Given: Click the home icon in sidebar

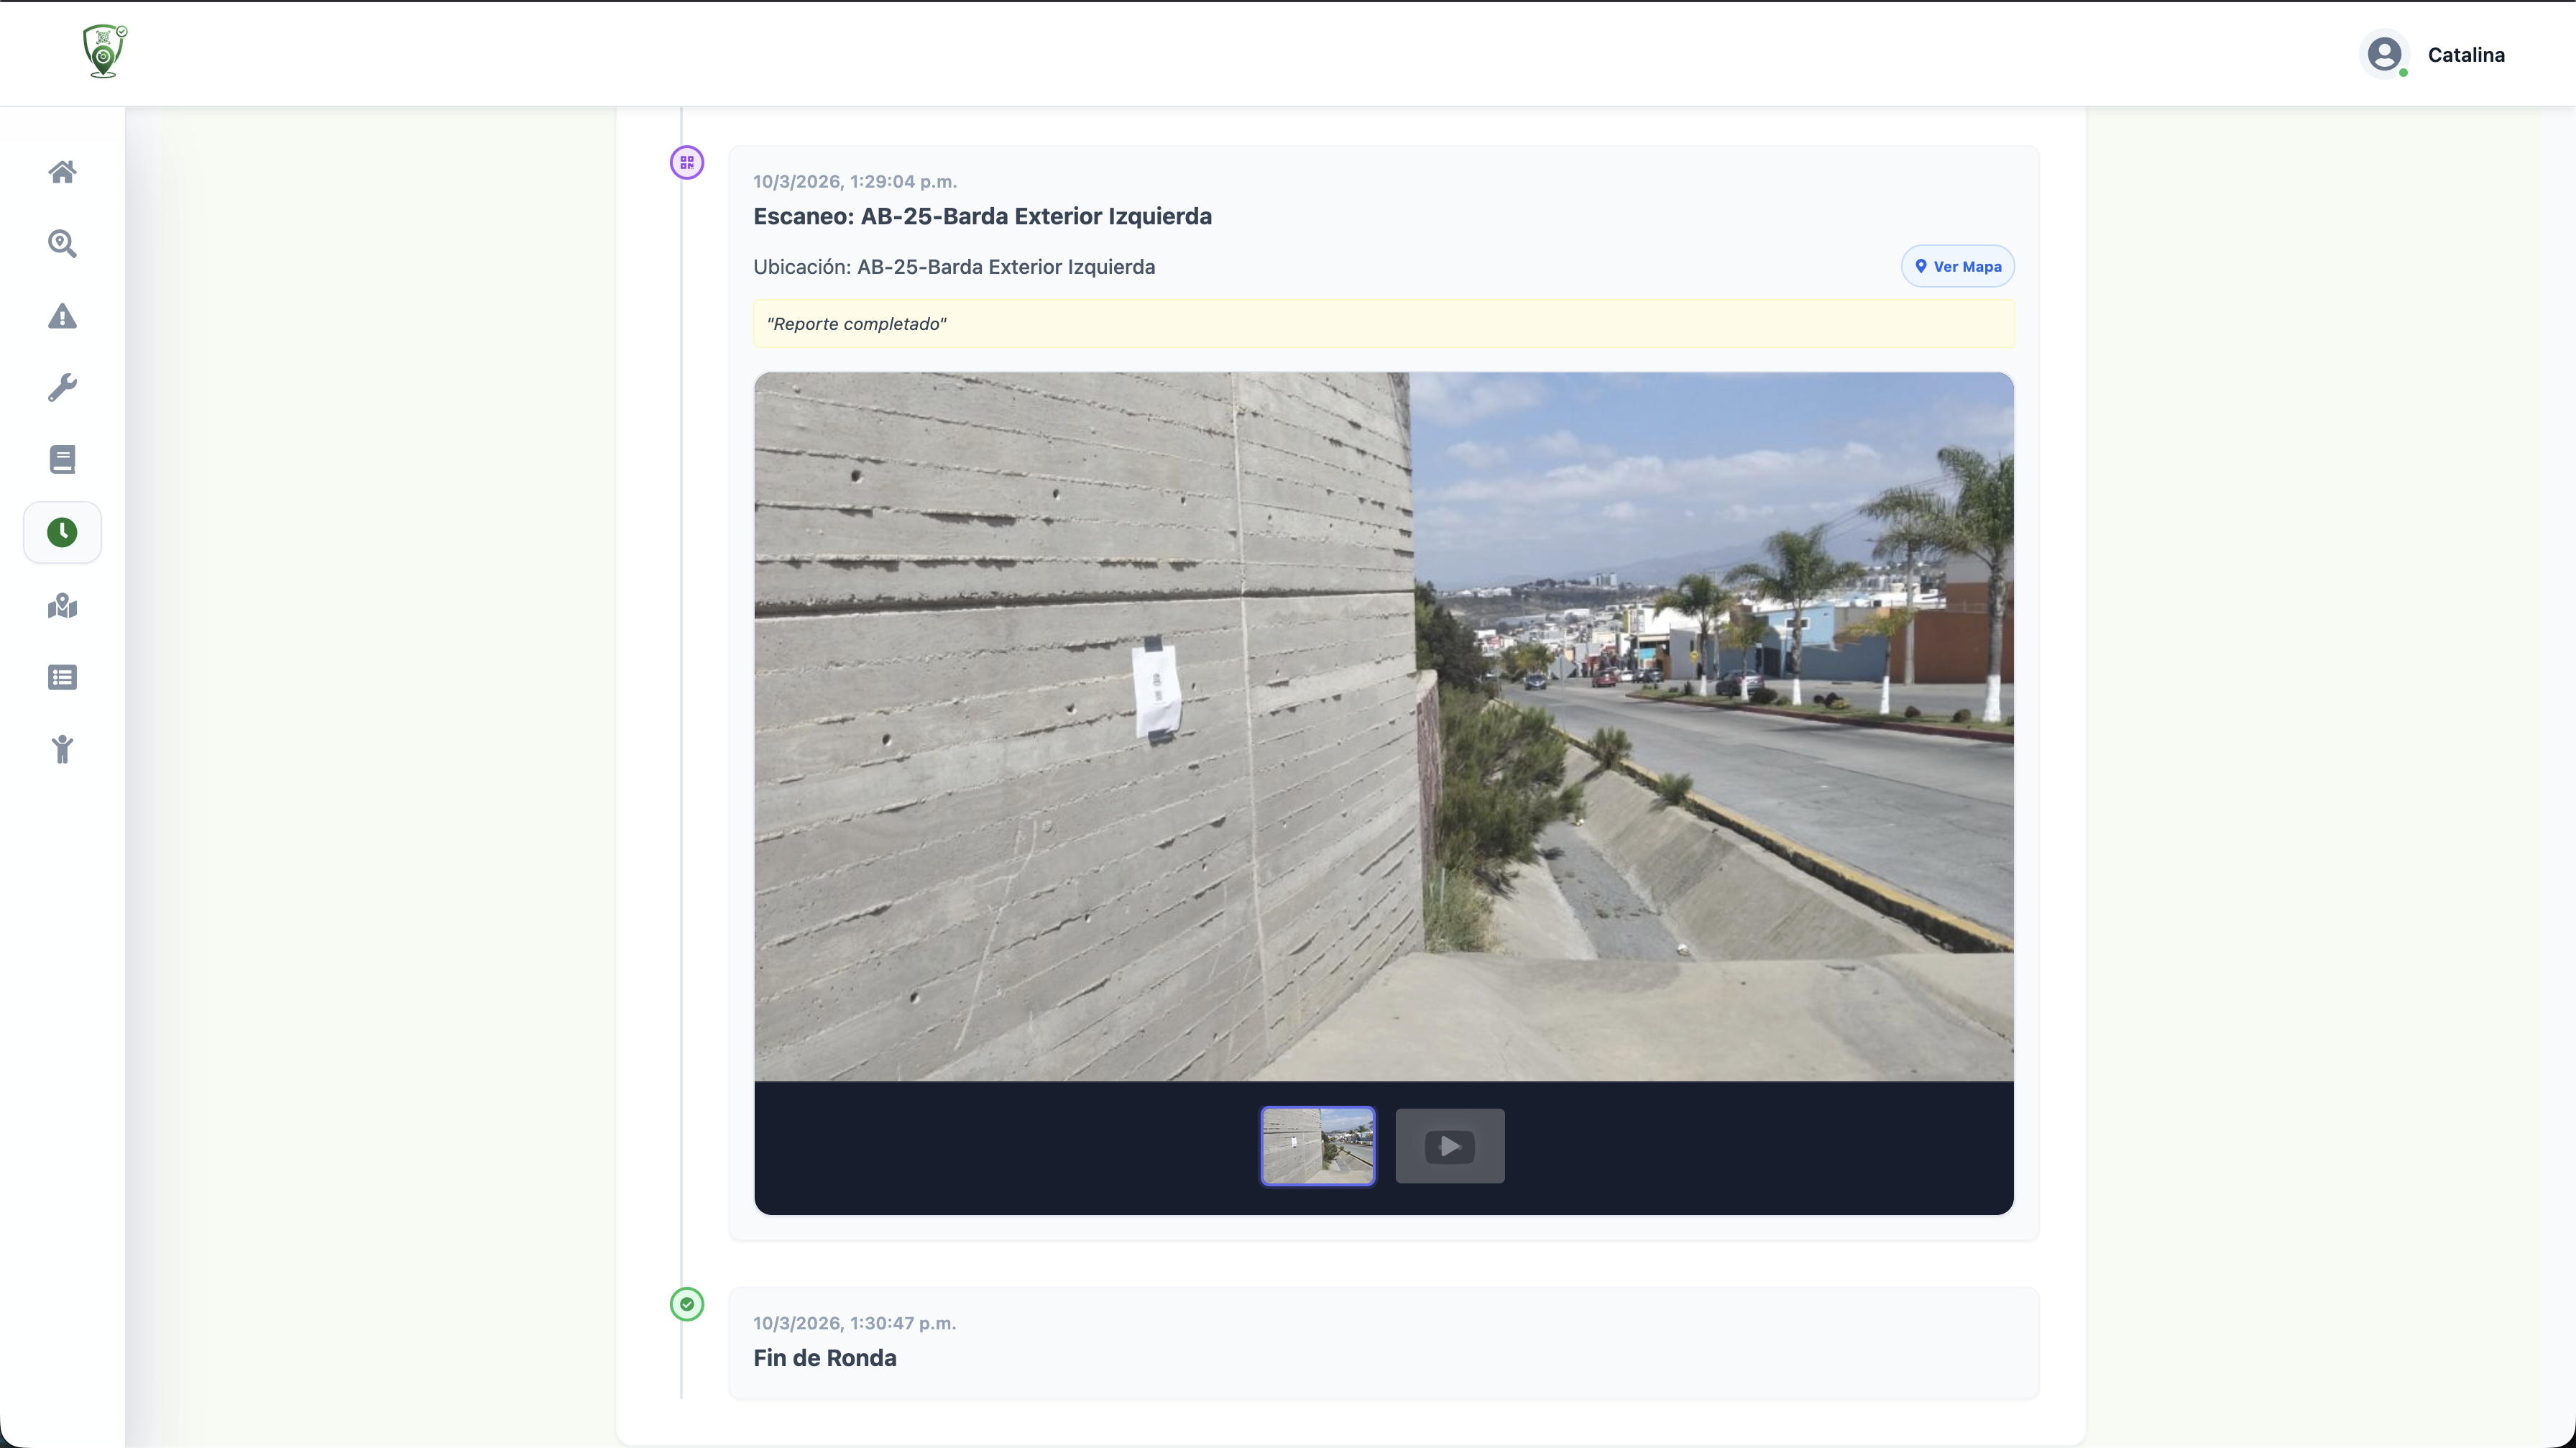Looking at the screenshot, I should (62, 172).
